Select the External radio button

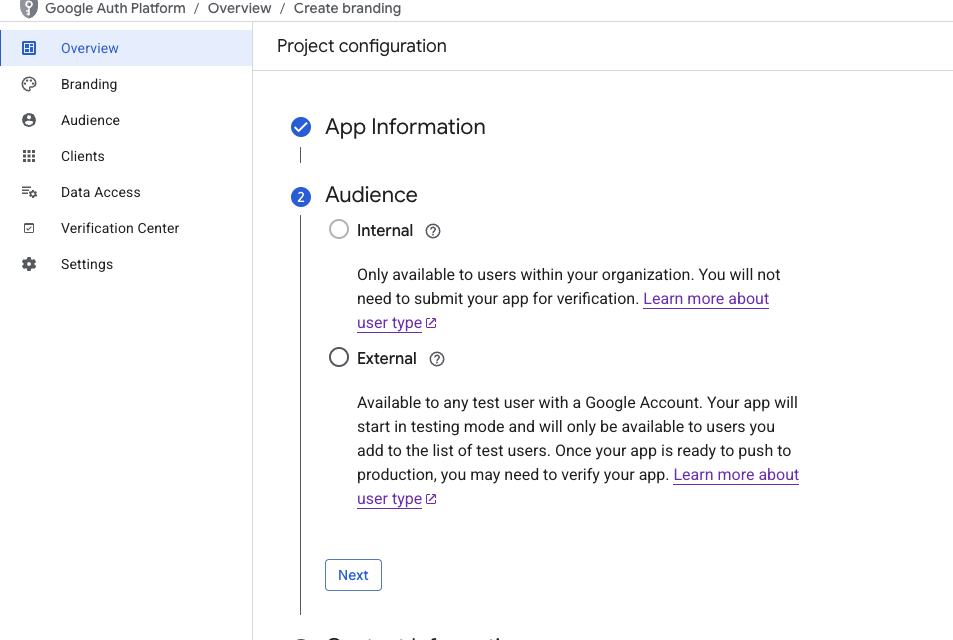[339, 357]
